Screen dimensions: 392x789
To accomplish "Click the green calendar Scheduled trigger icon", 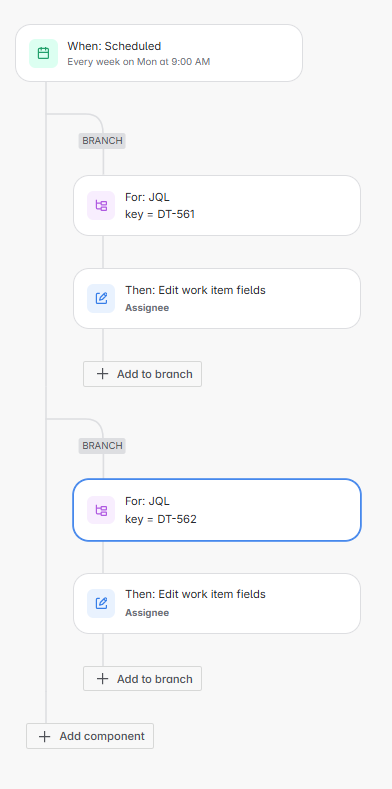I will click(43, 53).
